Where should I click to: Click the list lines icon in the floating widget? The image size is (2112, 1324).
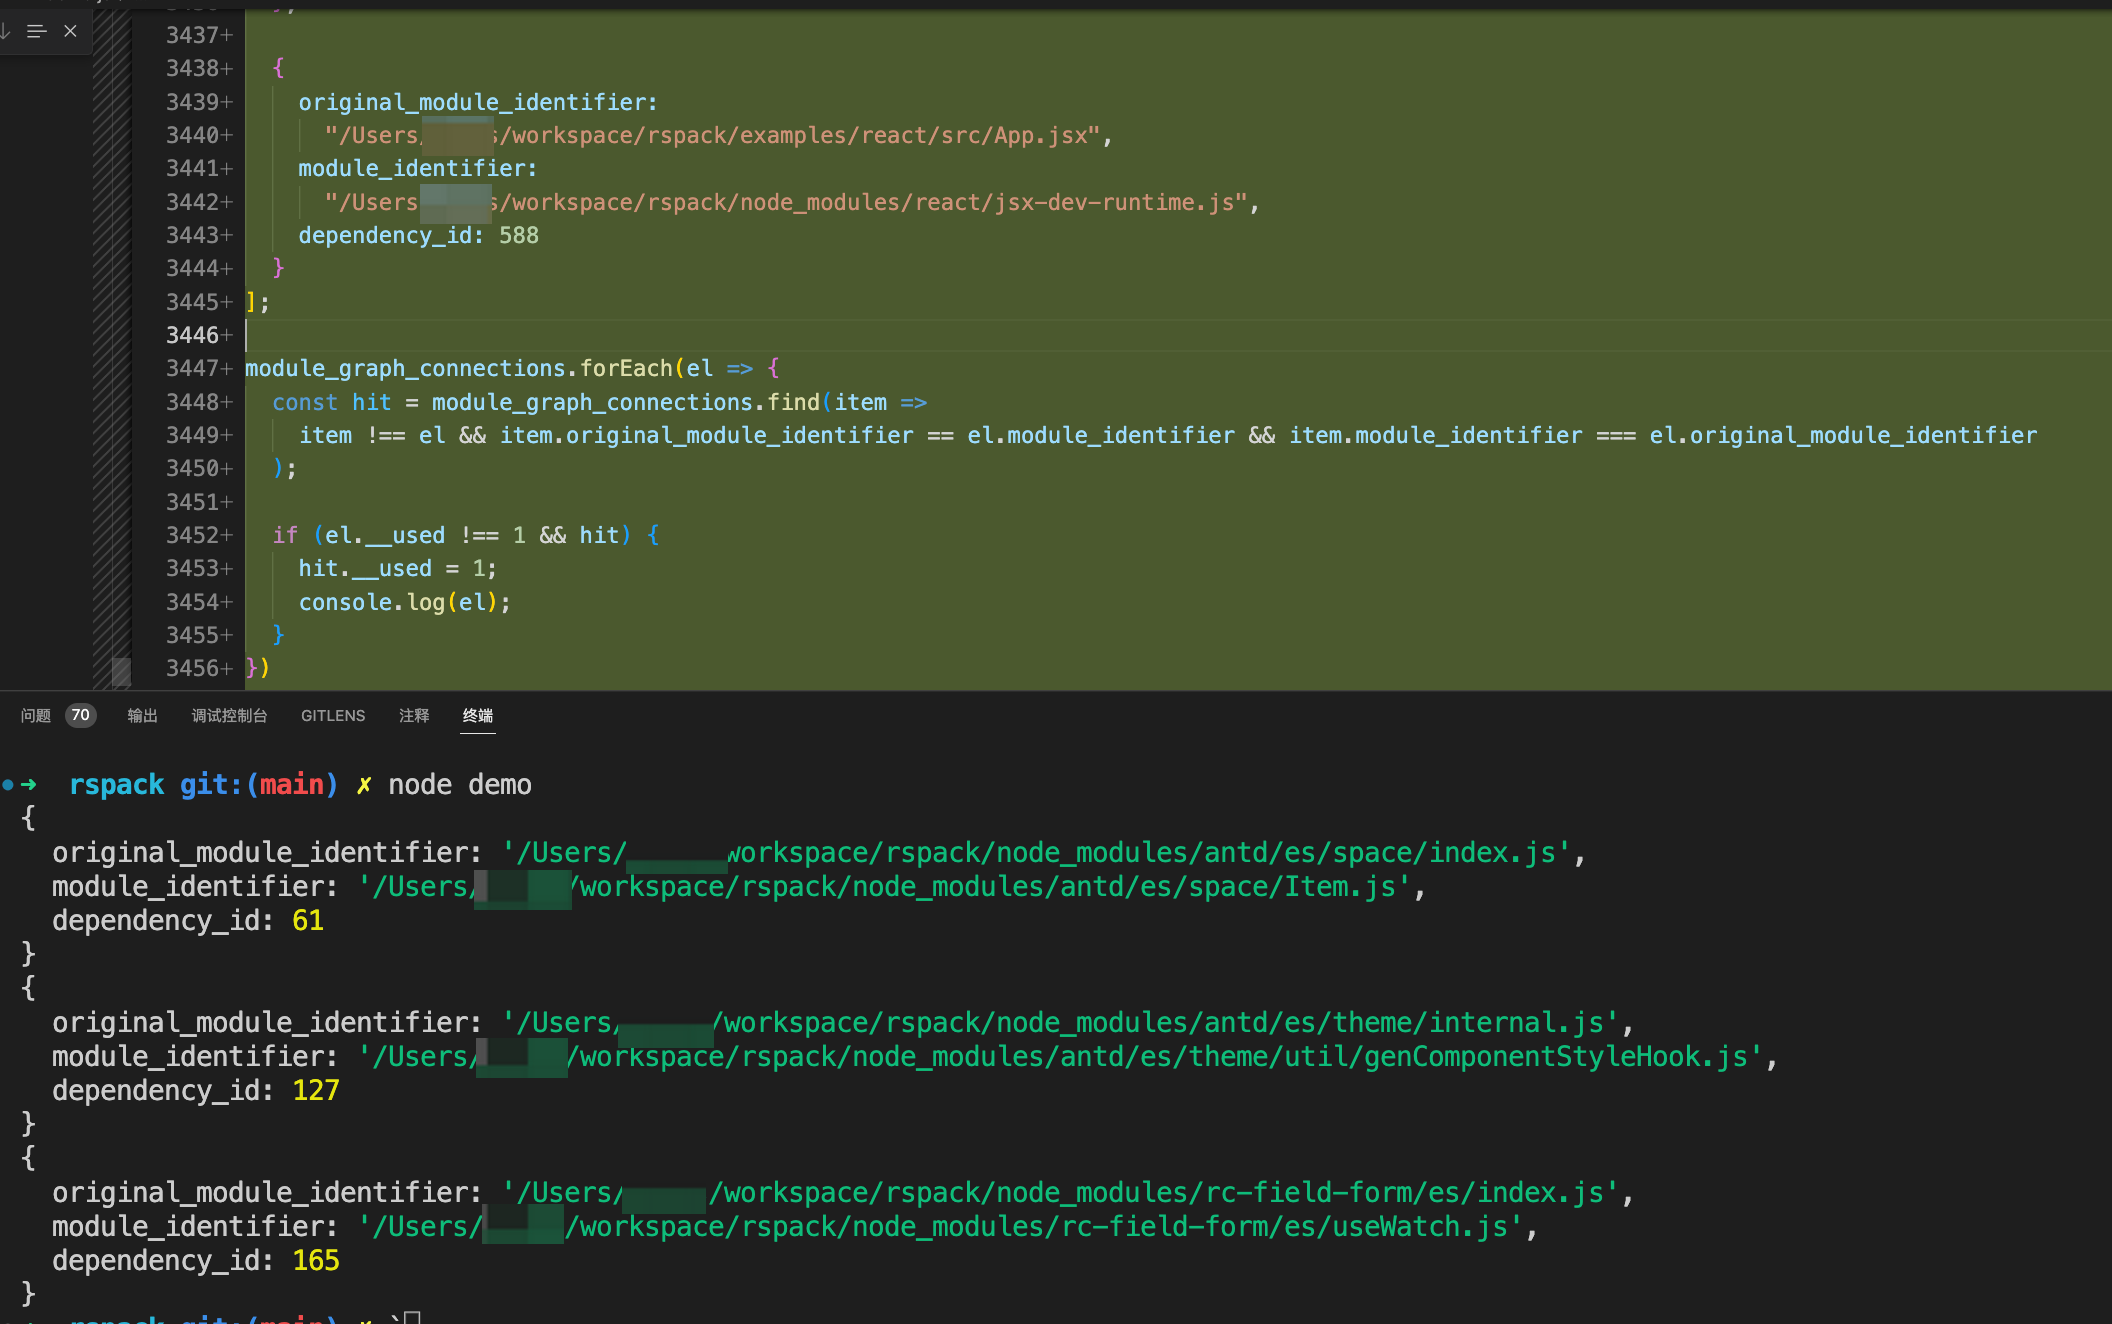click(x=38, y=31)
